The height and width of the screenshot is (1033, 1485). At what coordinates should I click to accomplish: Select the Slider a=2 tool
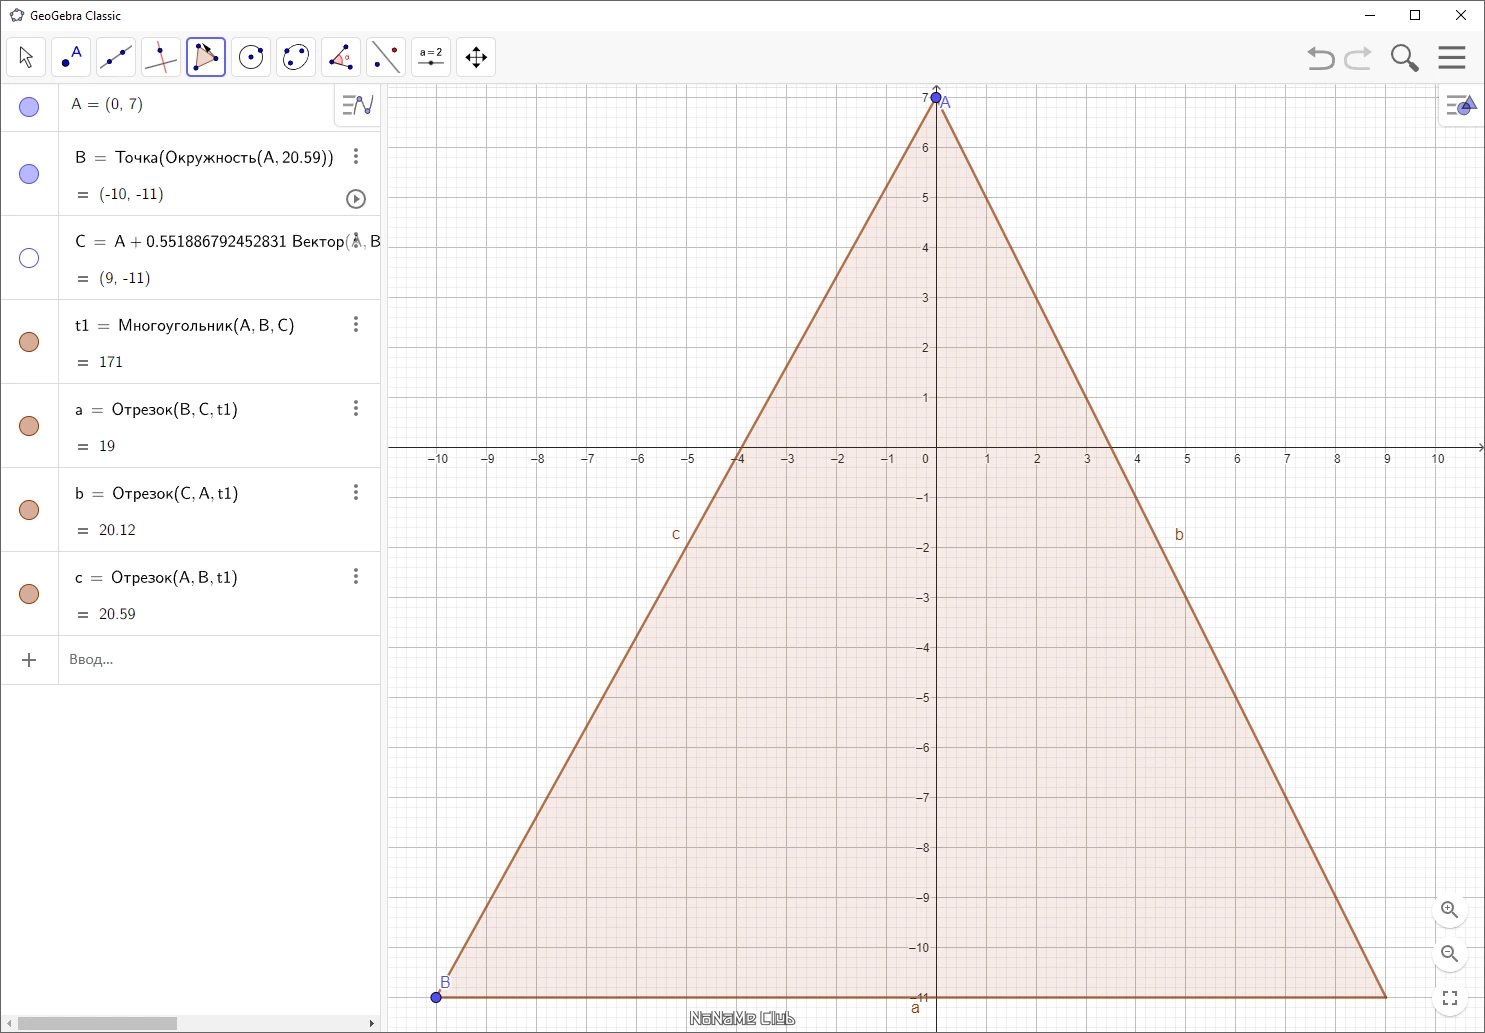[x=431, y=57]
